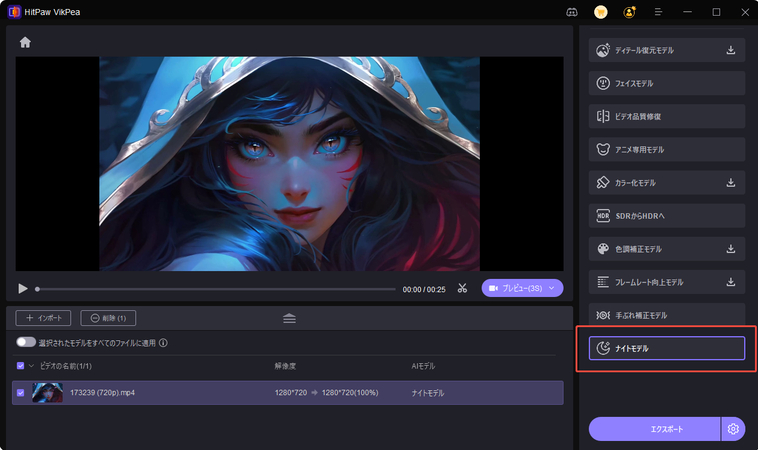Collapse the file list panel handle
The height and width of the screenshot is (450, 758).
tap(289, 318)
